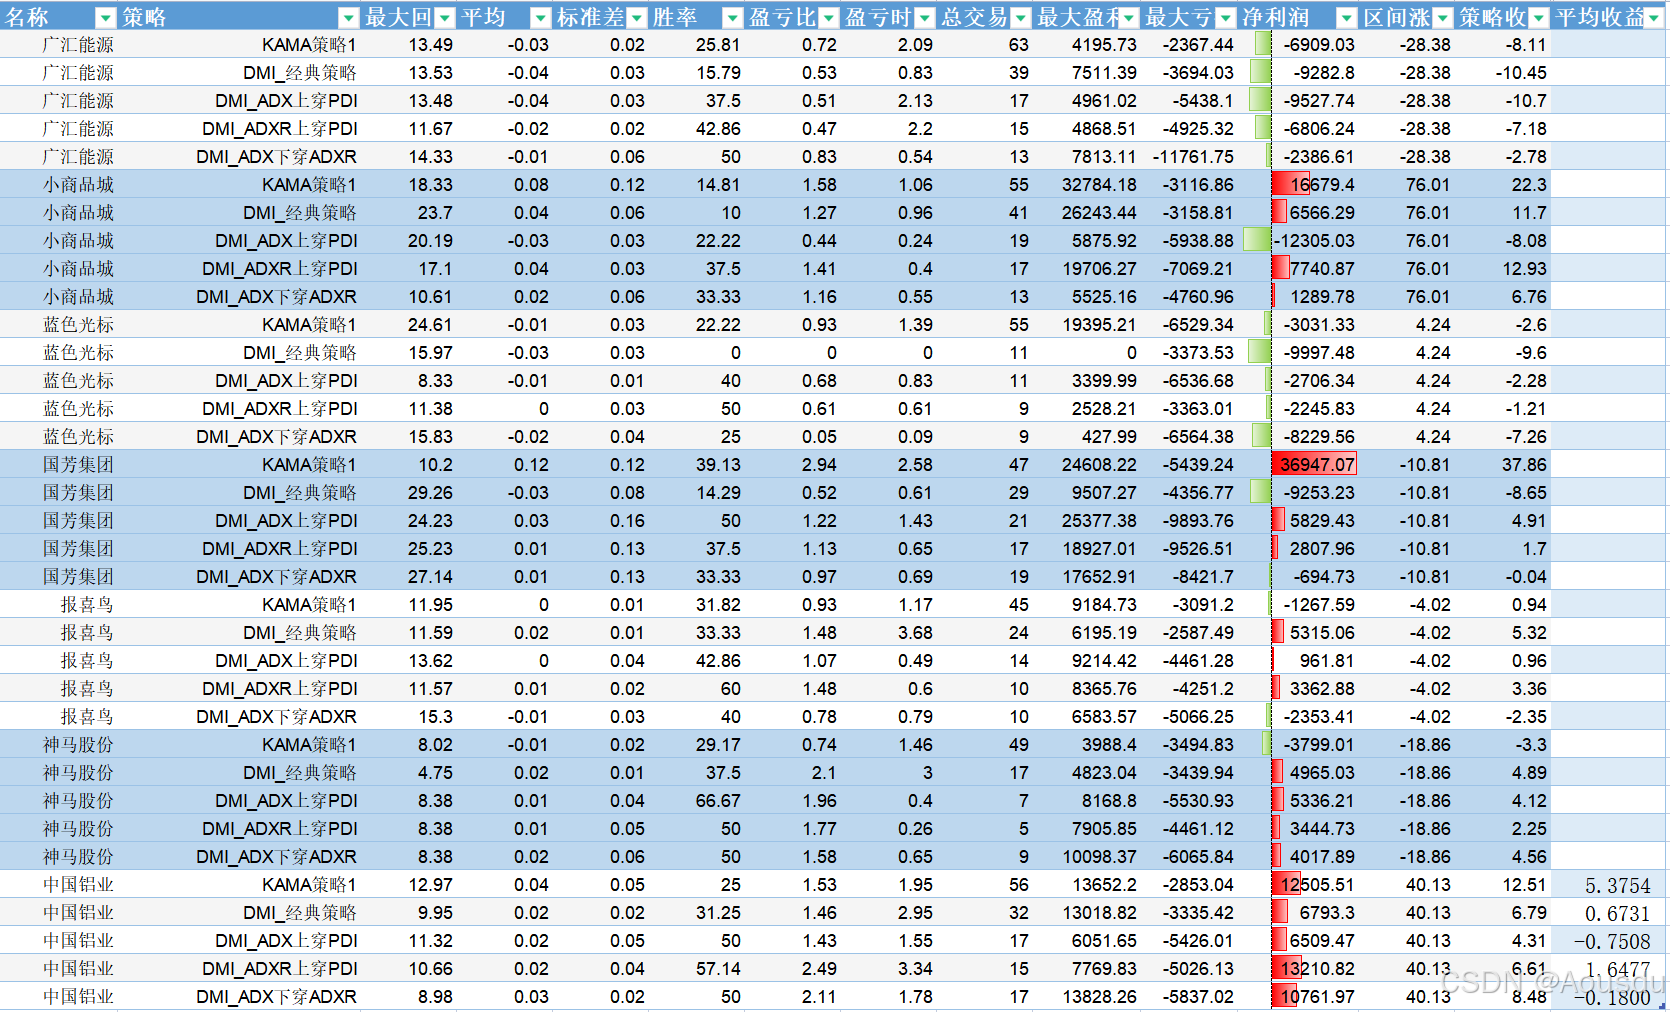This screenshot has height=1012, width=1670.
Task: Click KAMA策略1 strategy cell for 报喜鸟
Action: (240, 605)
